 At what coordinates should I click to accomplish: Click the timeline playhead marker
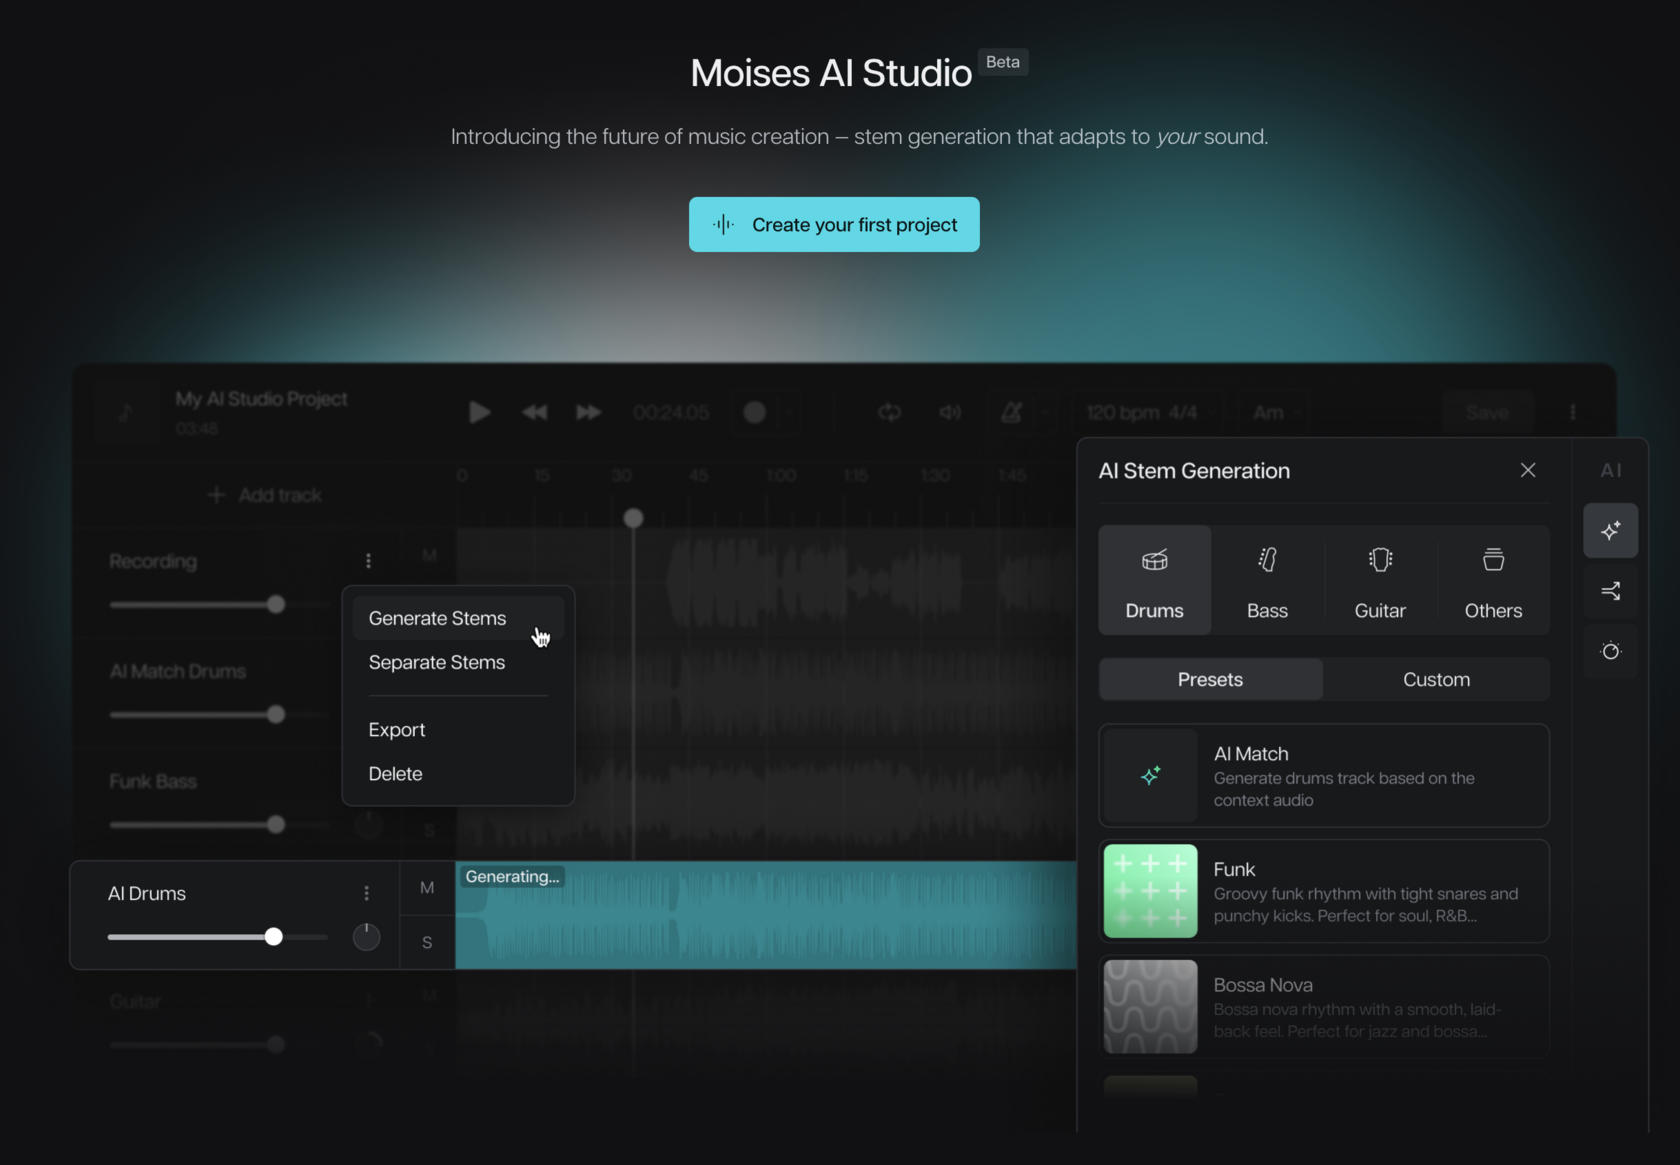click(633, 518)
